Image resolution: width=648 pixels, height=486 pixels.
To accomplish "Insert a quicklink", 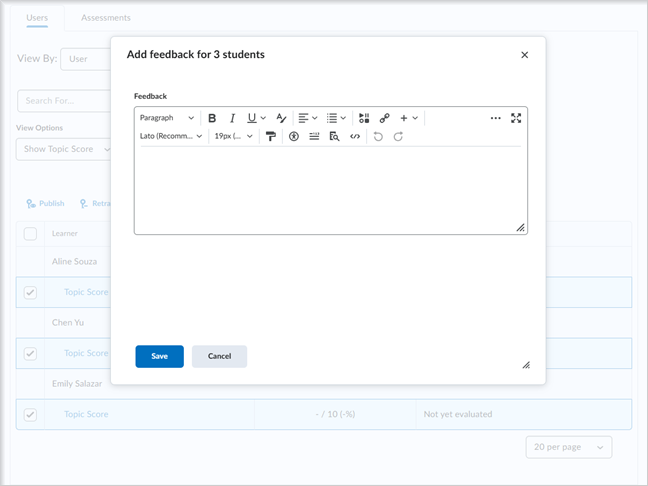I will pyautogui.click(x=384, y=118).
